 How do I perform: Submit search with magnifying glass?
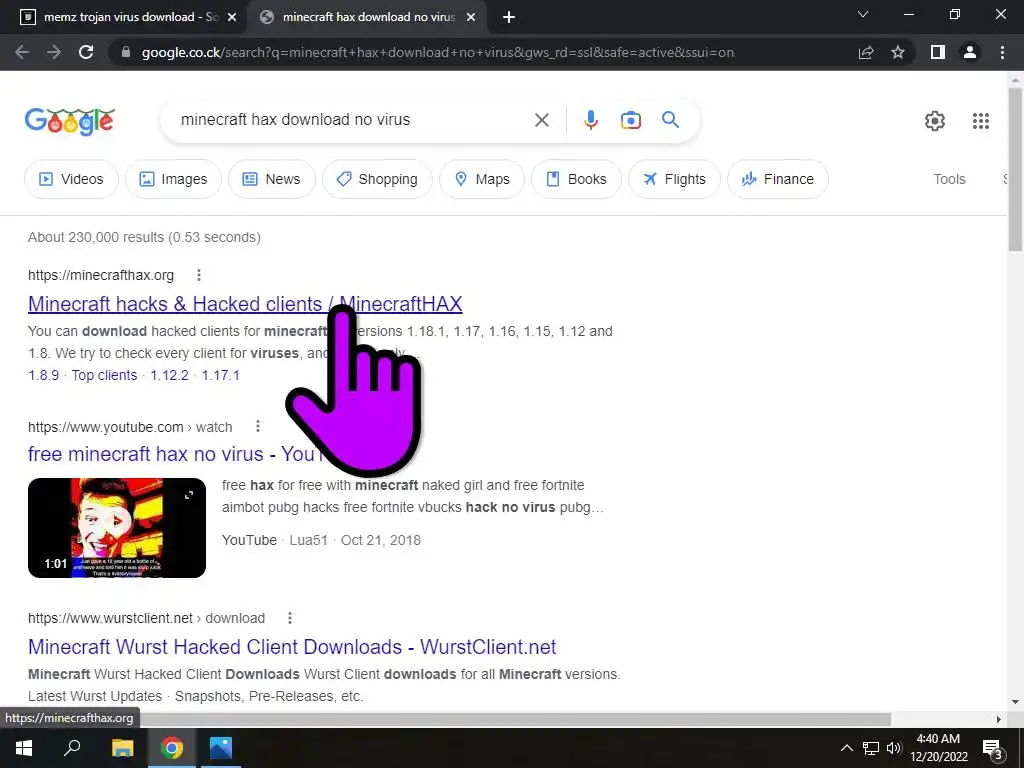(x=670, y=120)
